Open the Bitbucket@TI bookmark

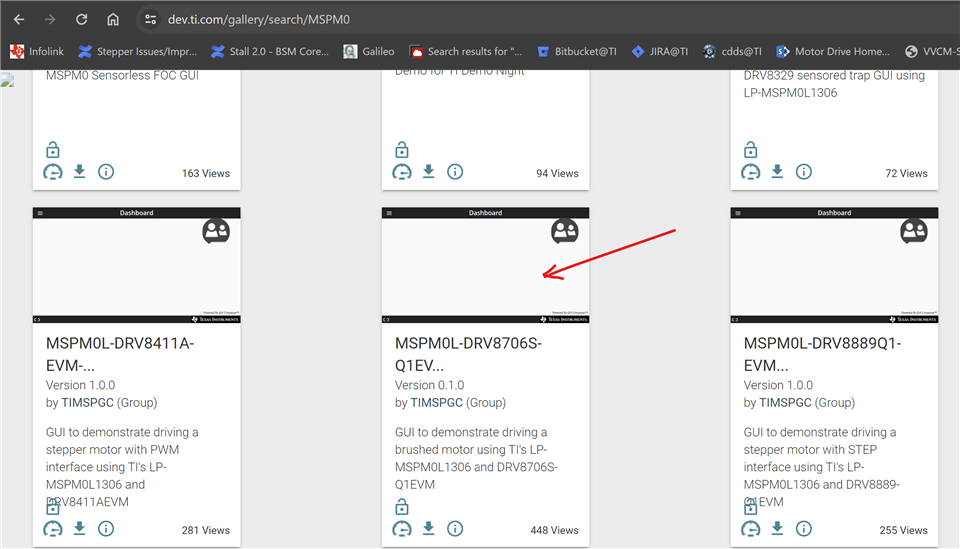coord(577,51)
